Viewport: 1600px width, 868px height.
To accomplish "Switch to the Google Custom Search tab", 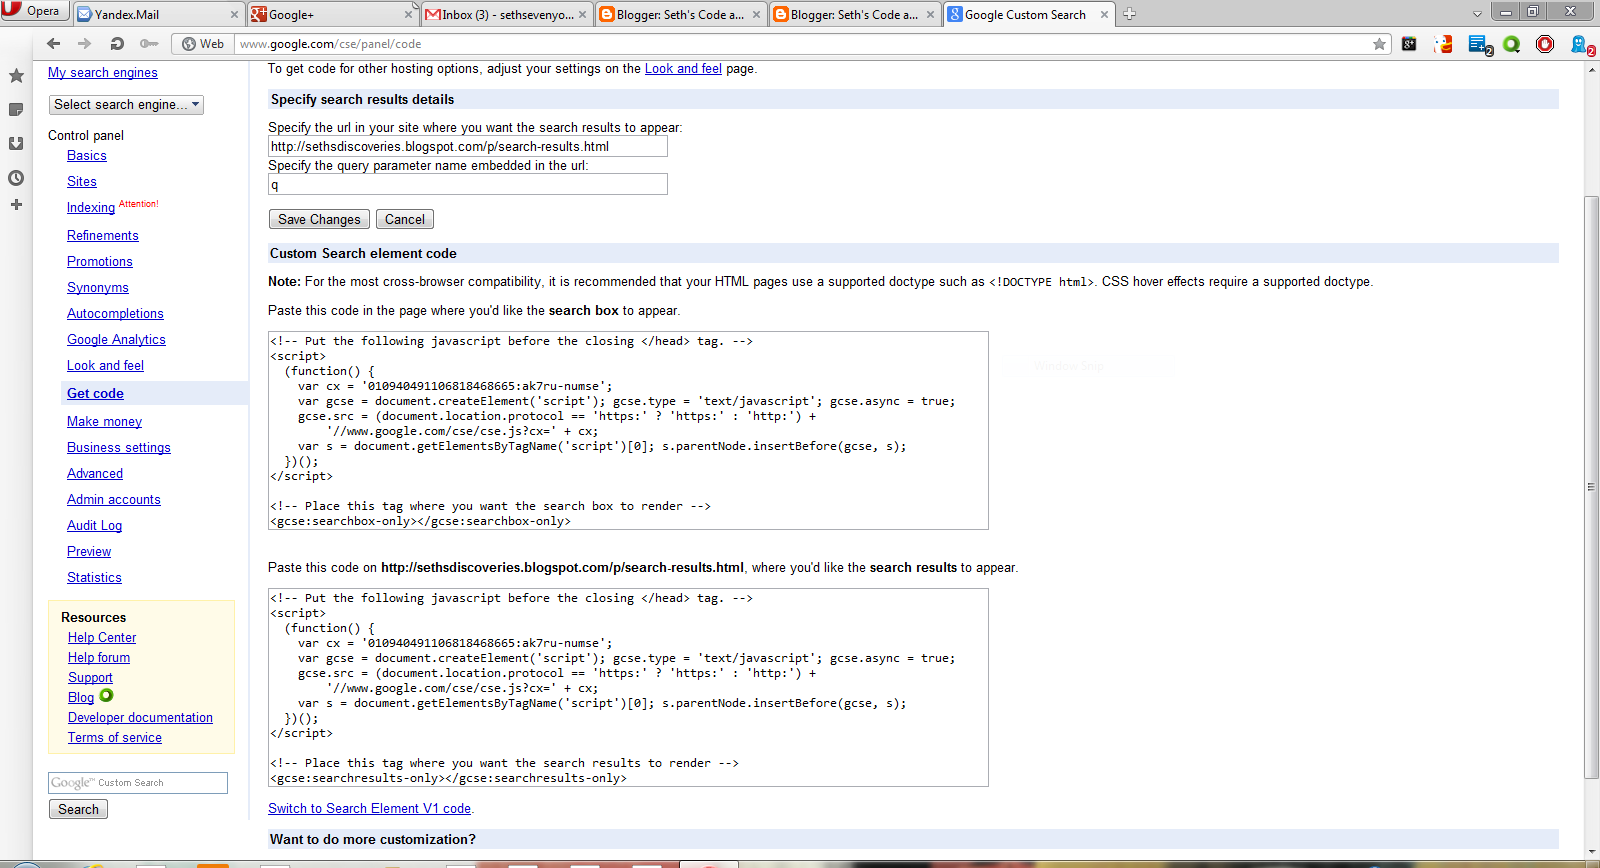I will tap(1028, 15).
